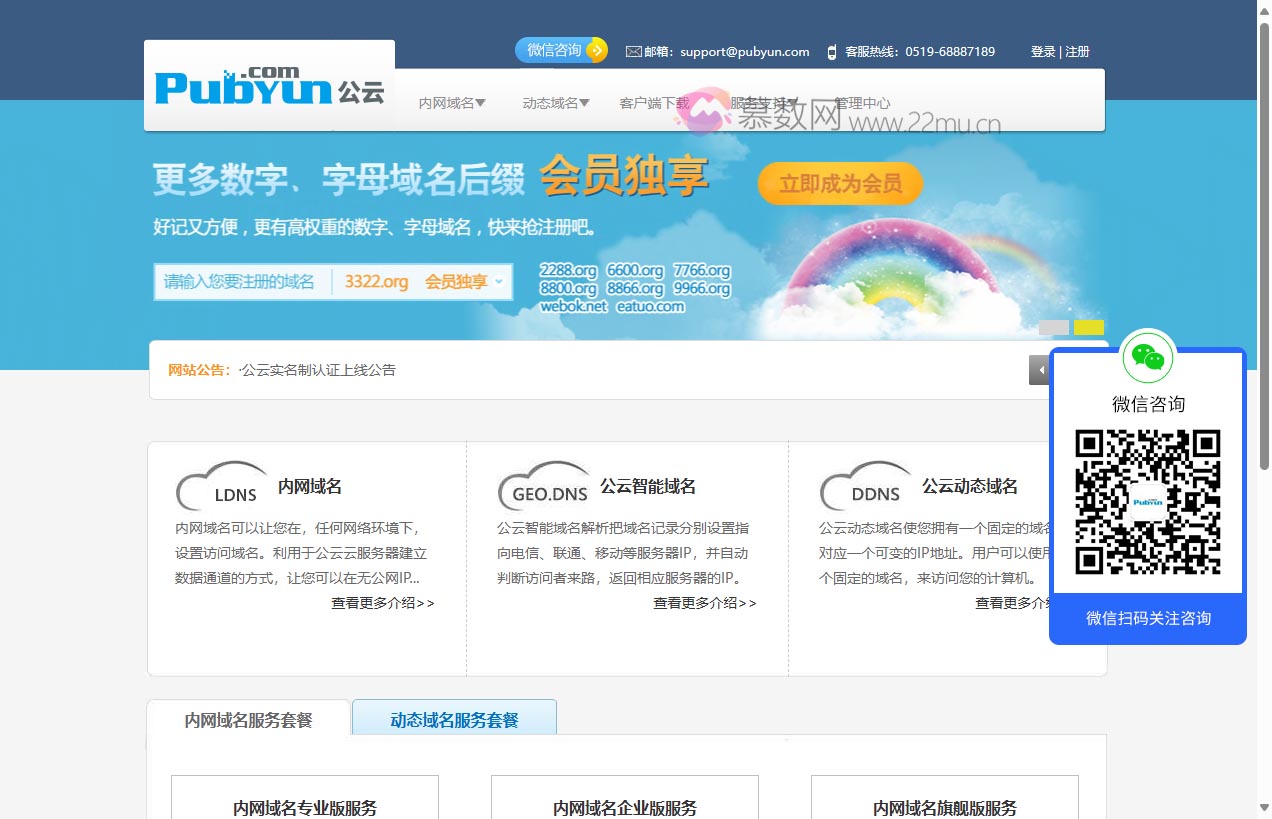The height and width of the screenshot is (819, 1272).
Task: Click the email envelope icon in the header
Action: pyautogui.click(x=633, y=51)
